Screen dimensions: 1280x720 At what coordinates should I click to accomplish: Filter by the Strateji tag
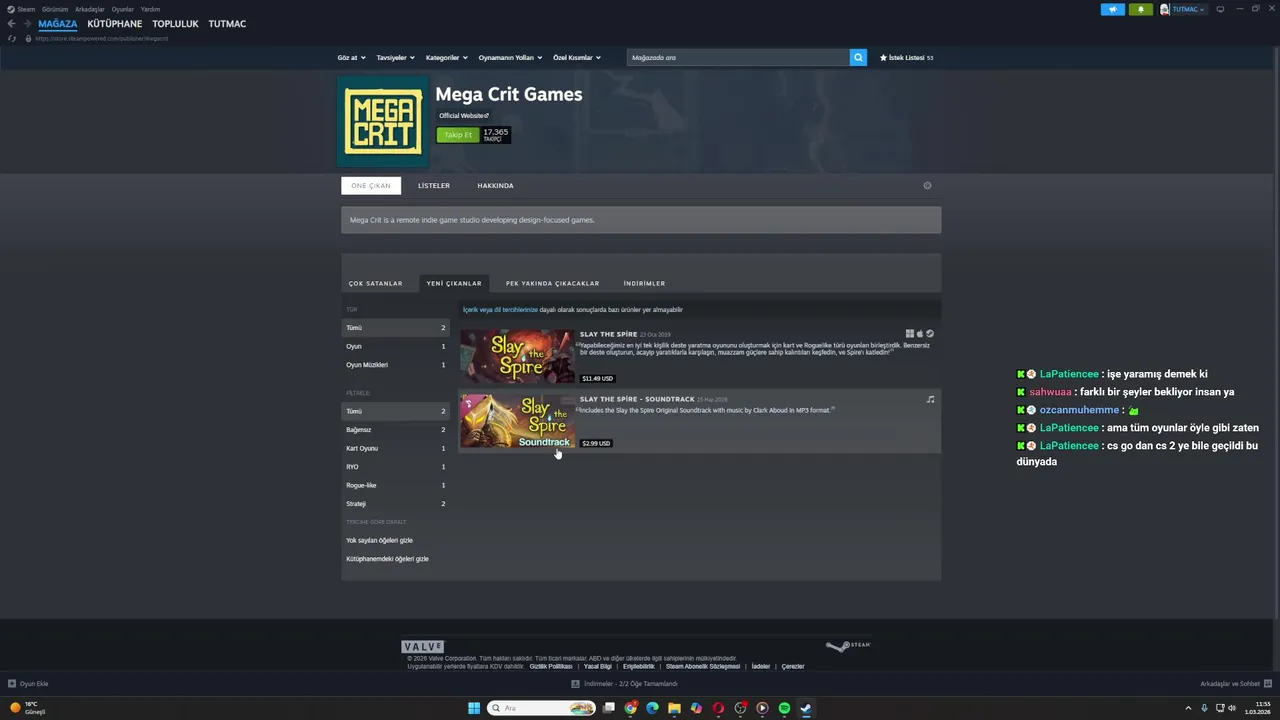[x=396, y=504]
